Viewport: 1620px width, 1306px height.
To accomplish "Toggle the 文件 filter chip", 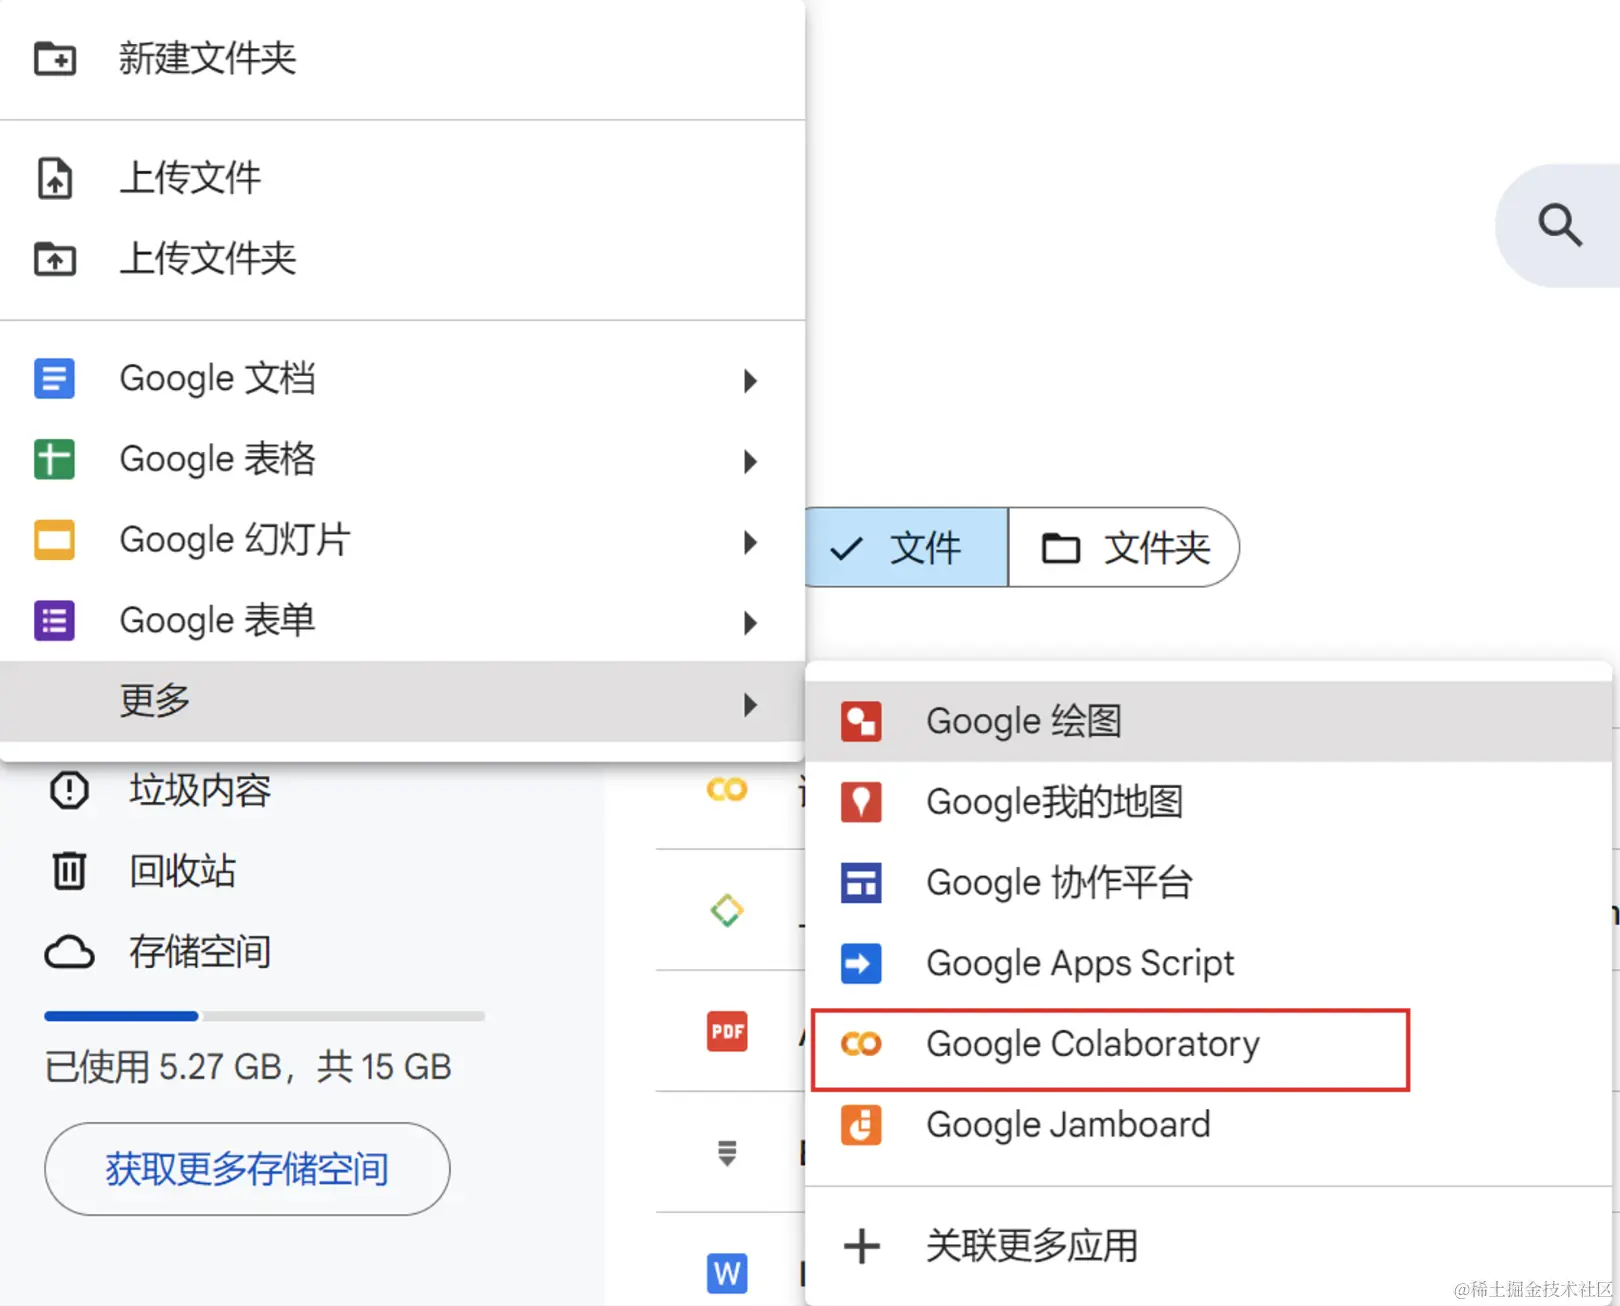I will (x=905, y=547).
